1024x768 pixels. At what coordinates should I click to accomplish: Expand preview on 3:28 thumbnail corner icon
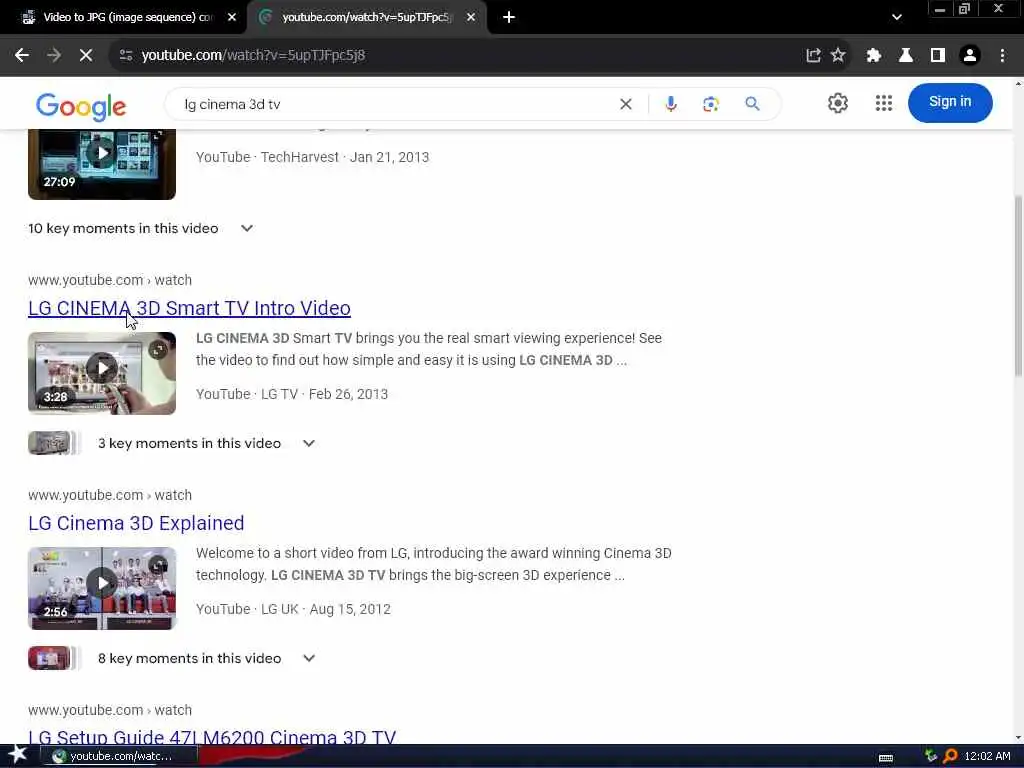click(158, 351)
